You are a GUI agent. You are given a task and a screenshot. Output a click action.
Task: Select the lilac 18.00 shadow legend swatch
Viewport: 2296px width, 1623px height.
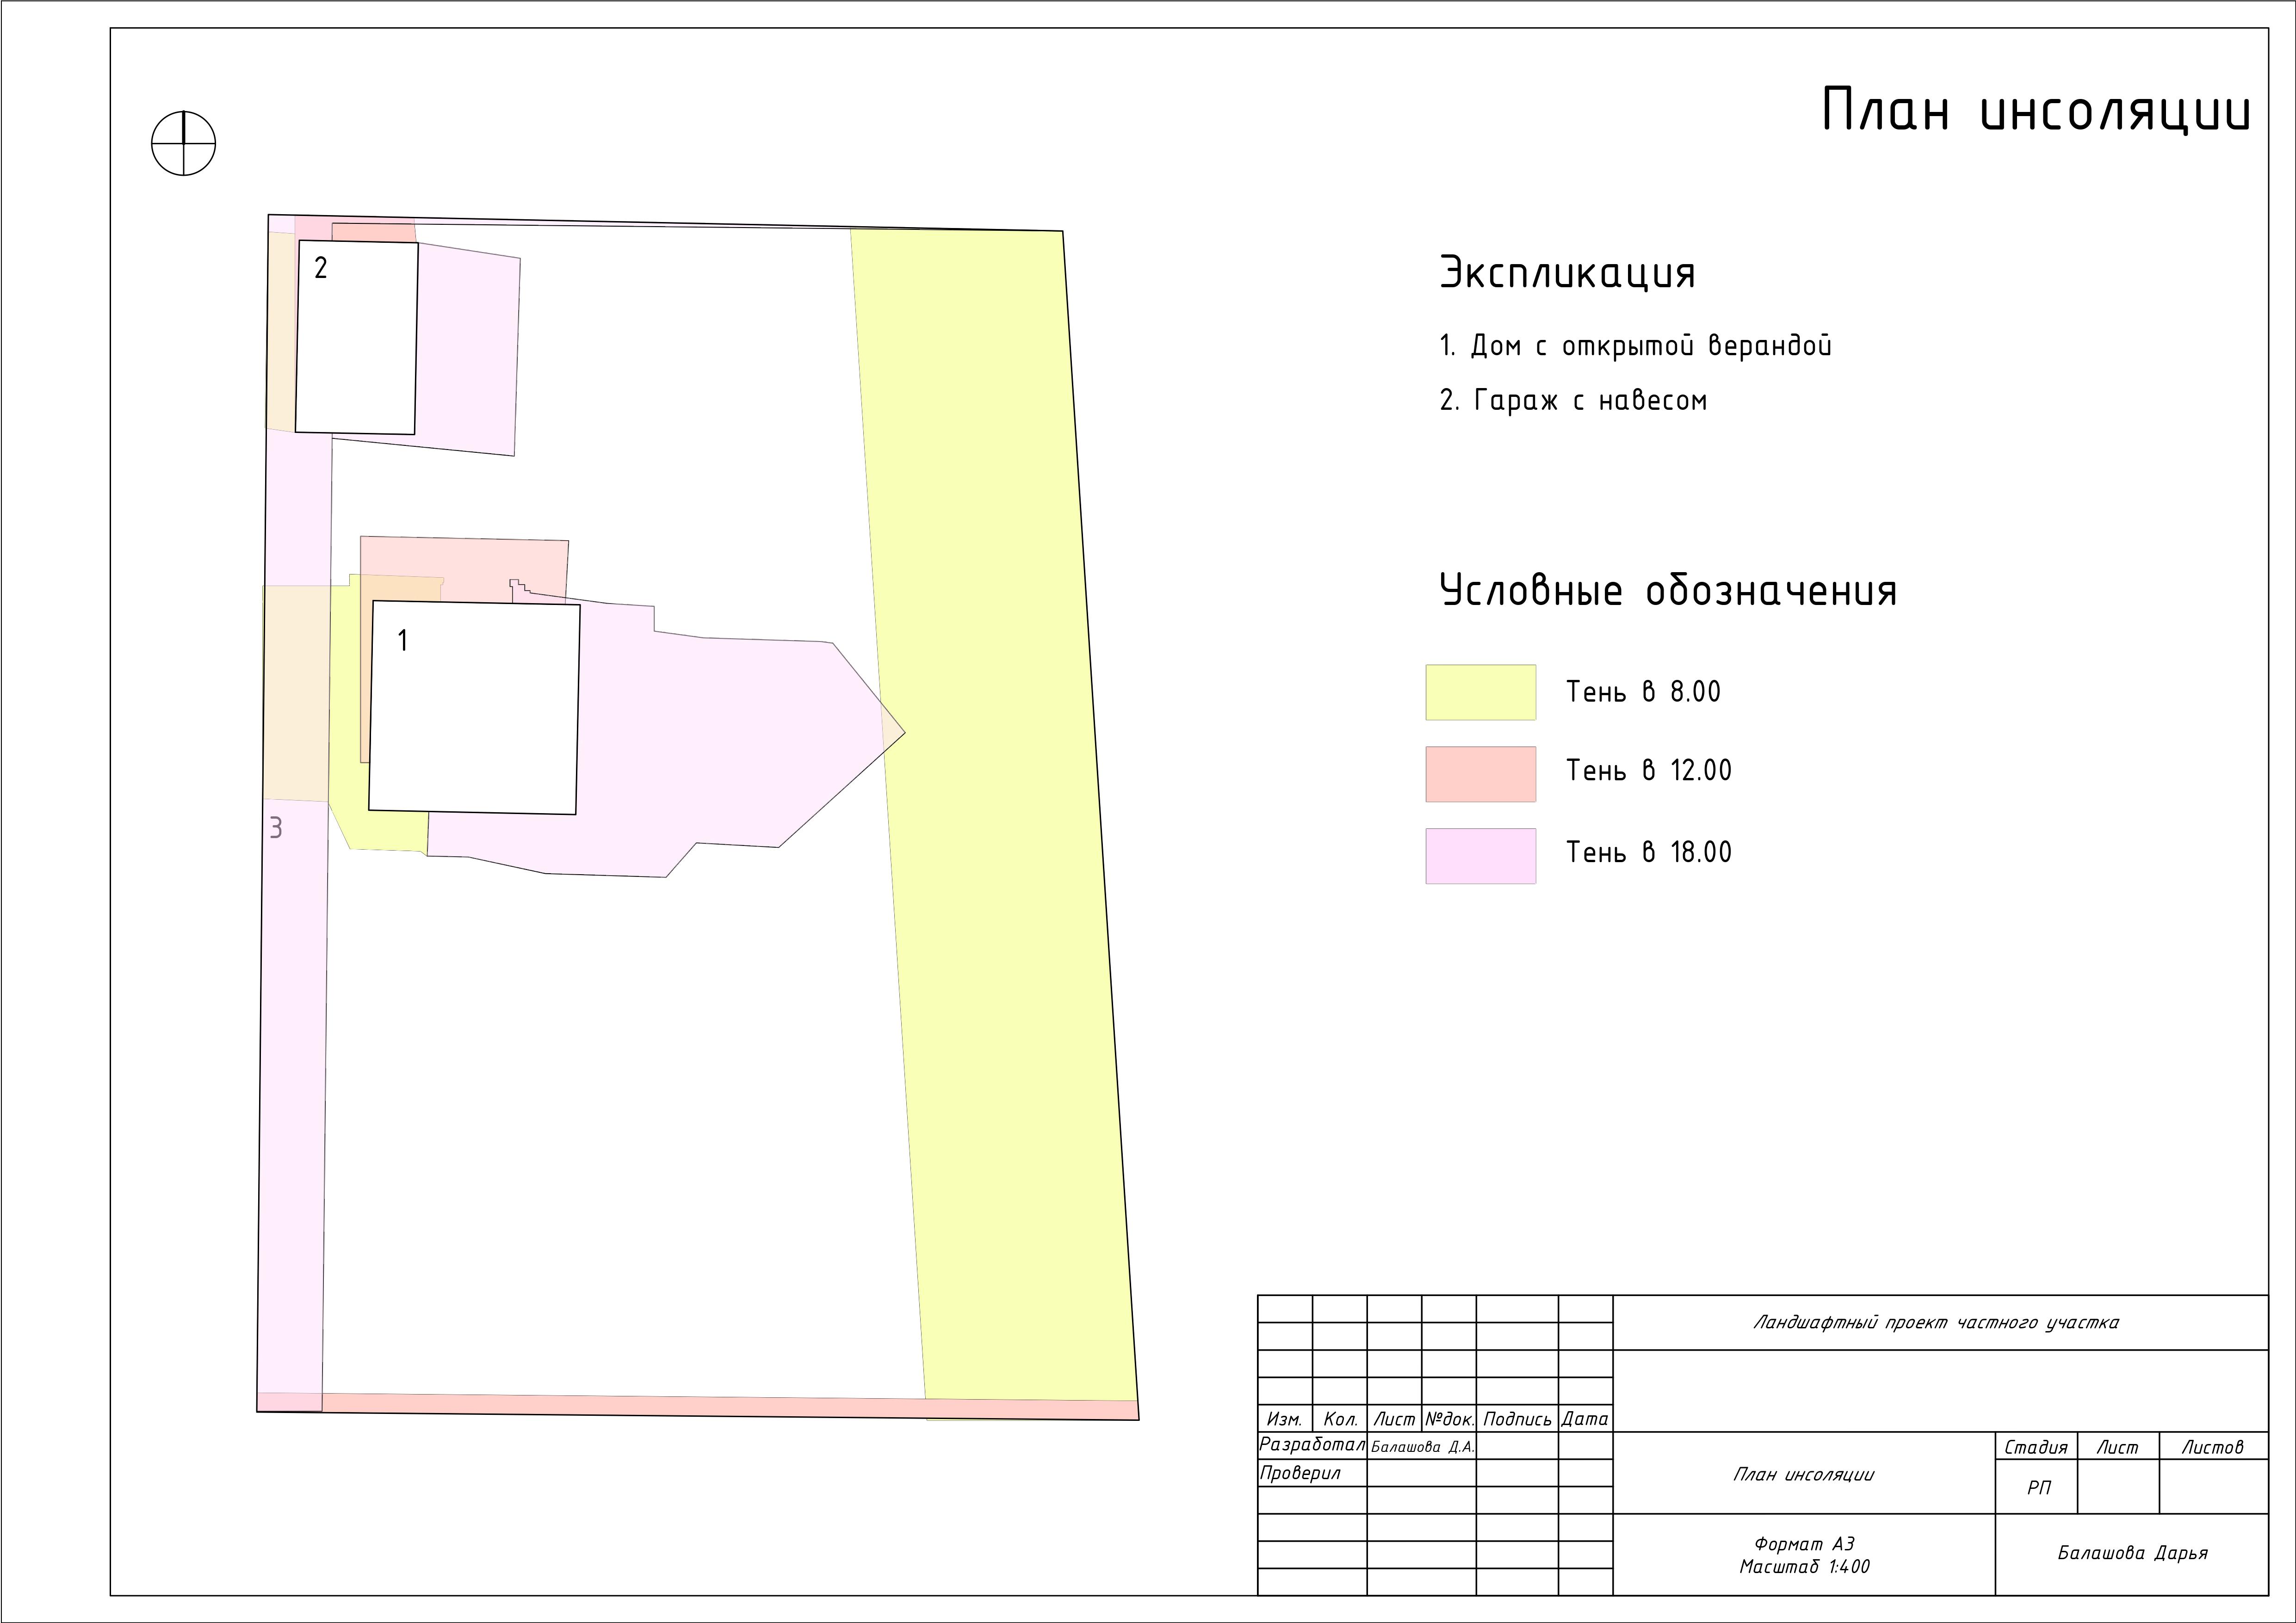(1480, 855)
